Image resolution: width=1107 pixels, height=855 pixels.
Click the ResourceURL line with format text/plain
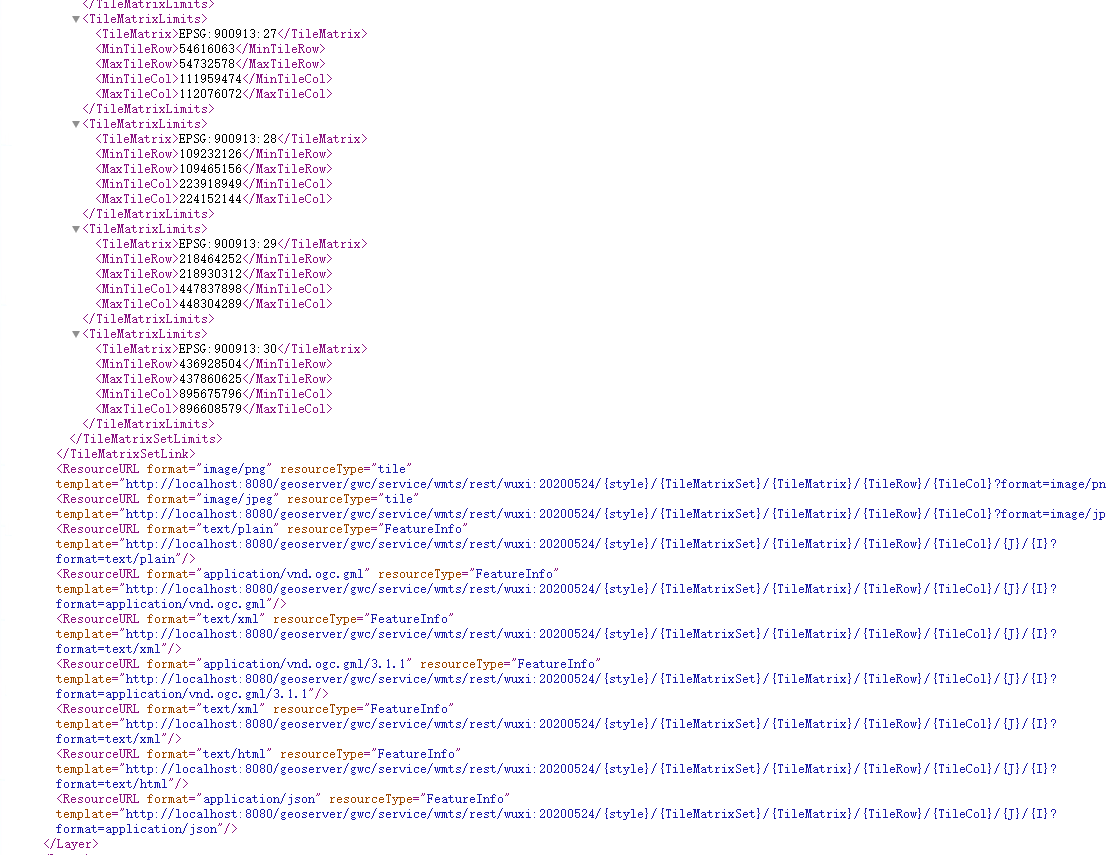[x=262, y=529]
